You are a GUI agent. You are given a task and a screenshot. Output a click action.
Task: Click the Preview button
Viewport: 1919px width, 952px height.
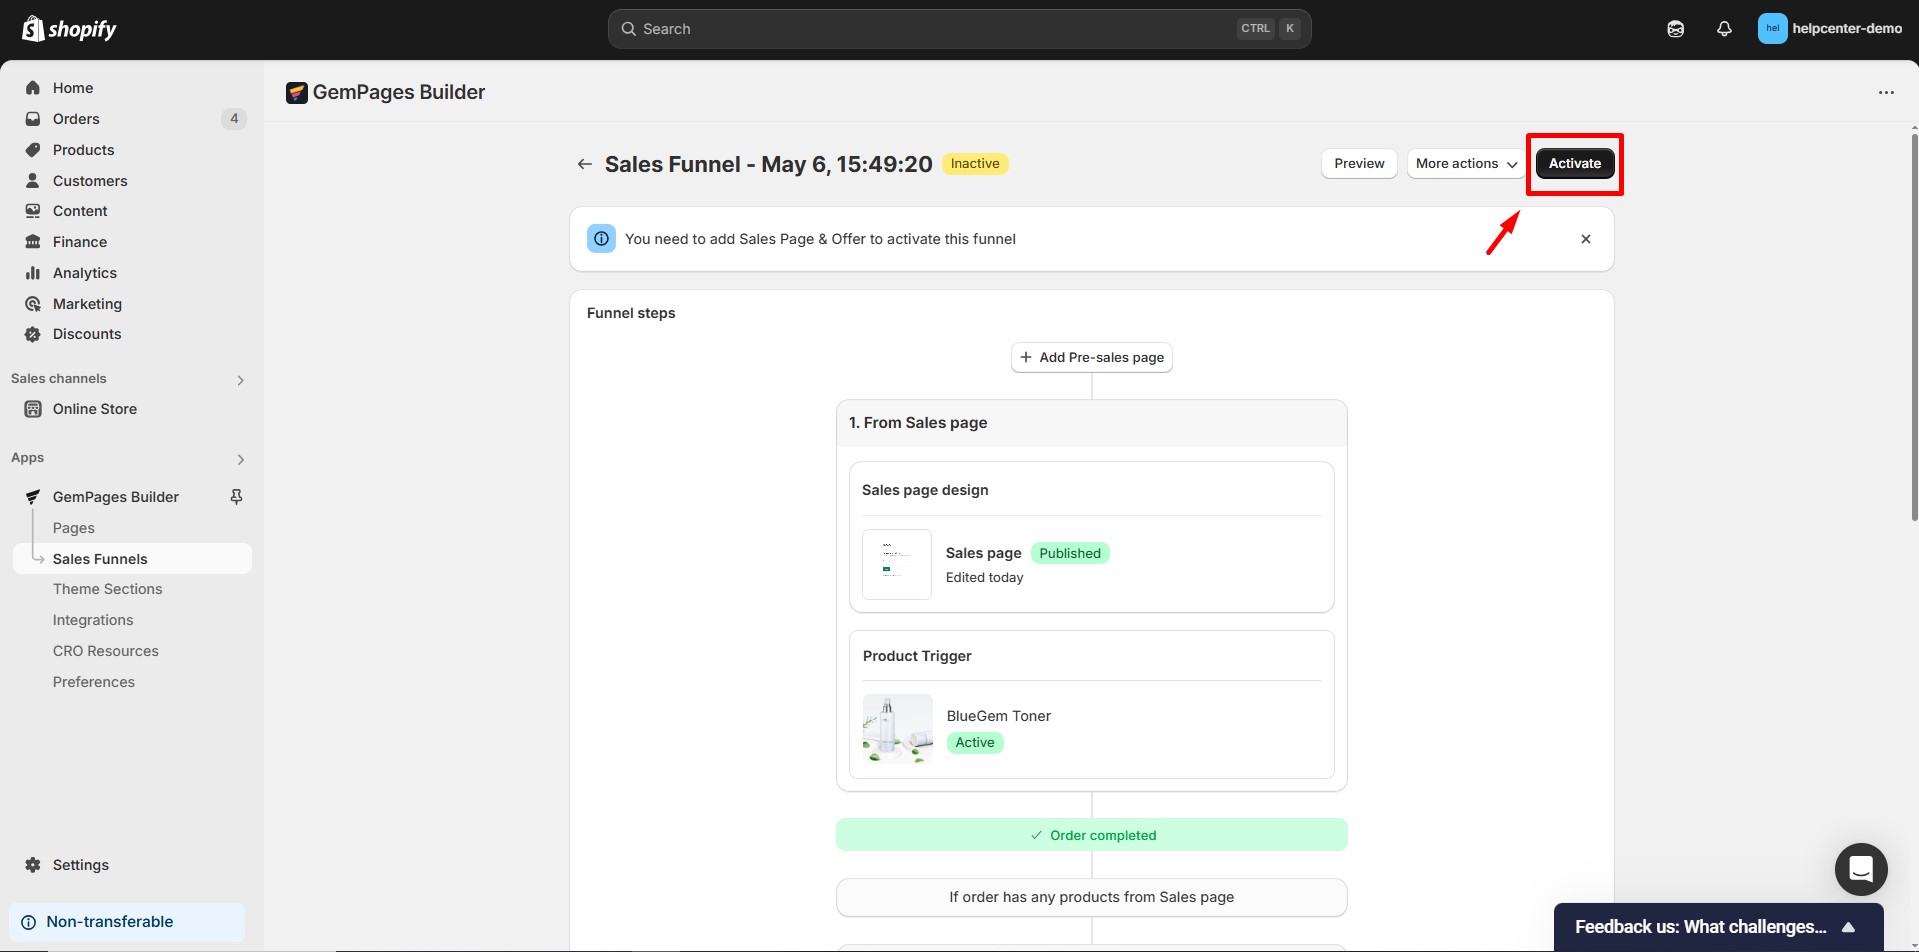tap(1359, 164)
